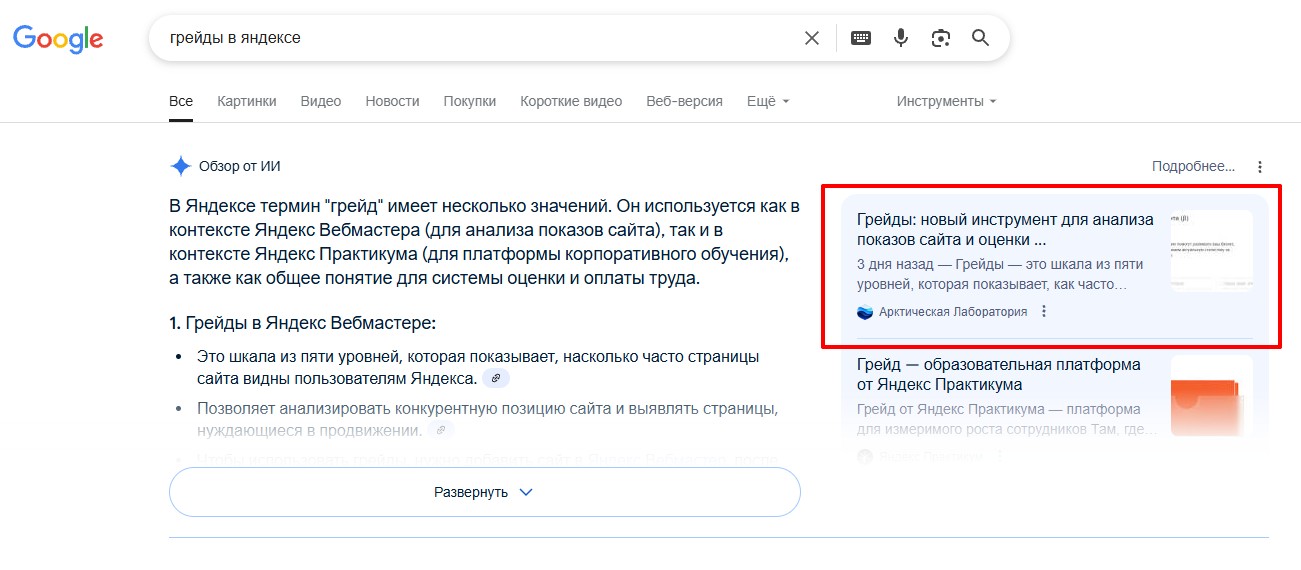Select paragraph 'В Яндексе термин "грейд" имеет'

[485, 243]
